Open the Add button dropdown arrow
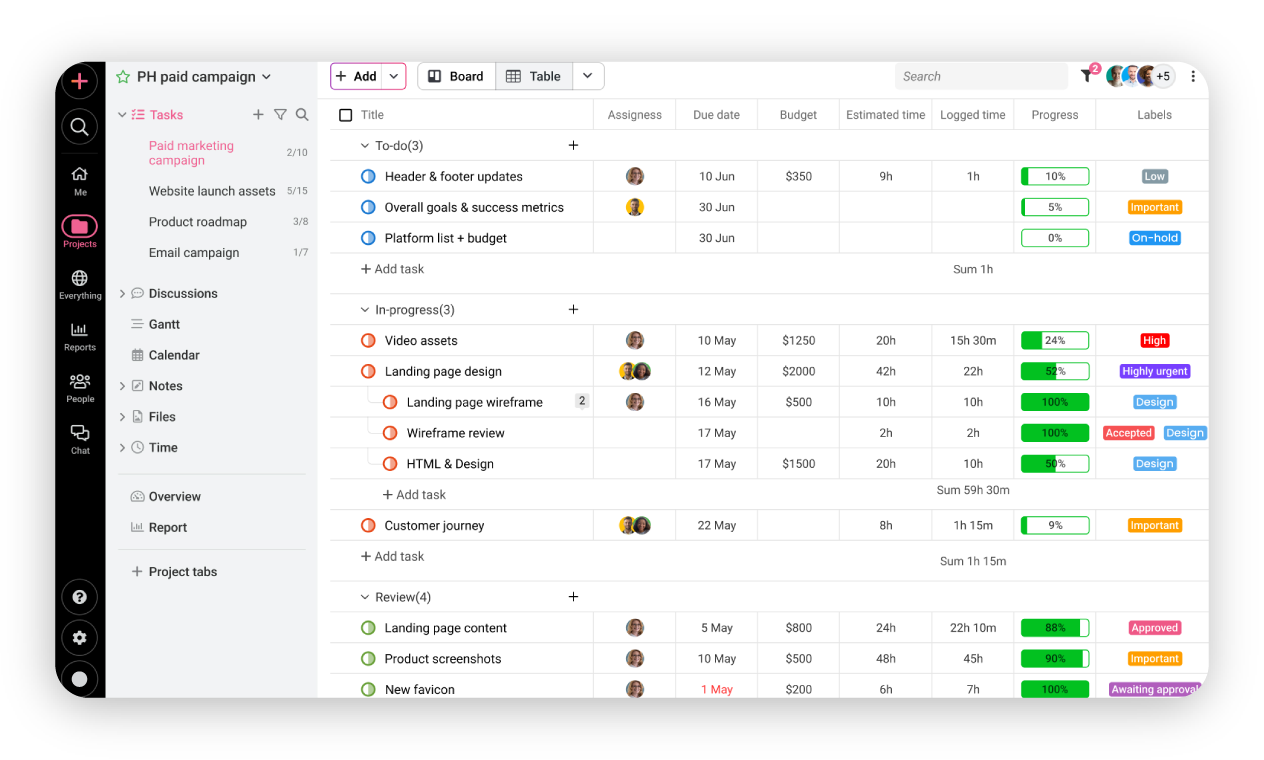Image resolution: width=1264 pixels, height=760 pixels. 393,75
